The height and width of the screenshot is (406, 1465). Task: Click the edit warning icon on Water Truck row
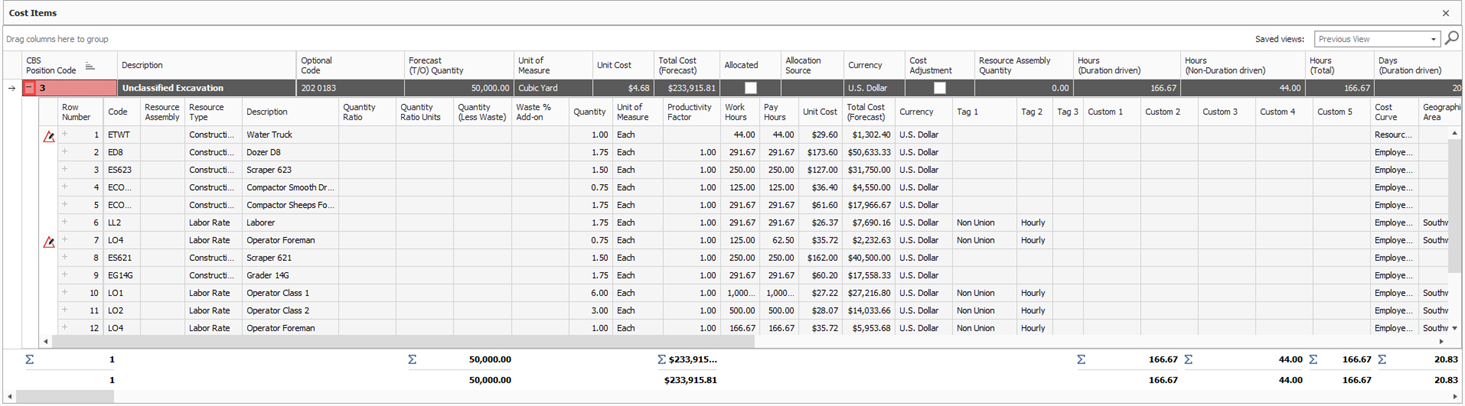click(49, 135)
